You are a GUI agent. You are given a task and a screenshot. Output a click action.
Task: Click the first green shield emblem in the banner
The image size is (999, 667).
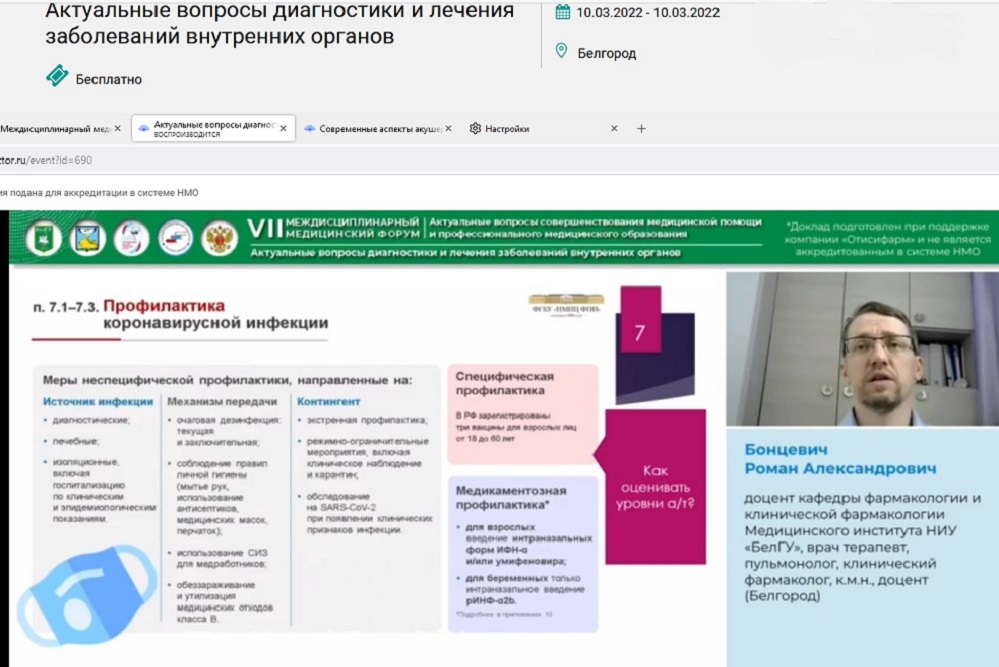43,238
